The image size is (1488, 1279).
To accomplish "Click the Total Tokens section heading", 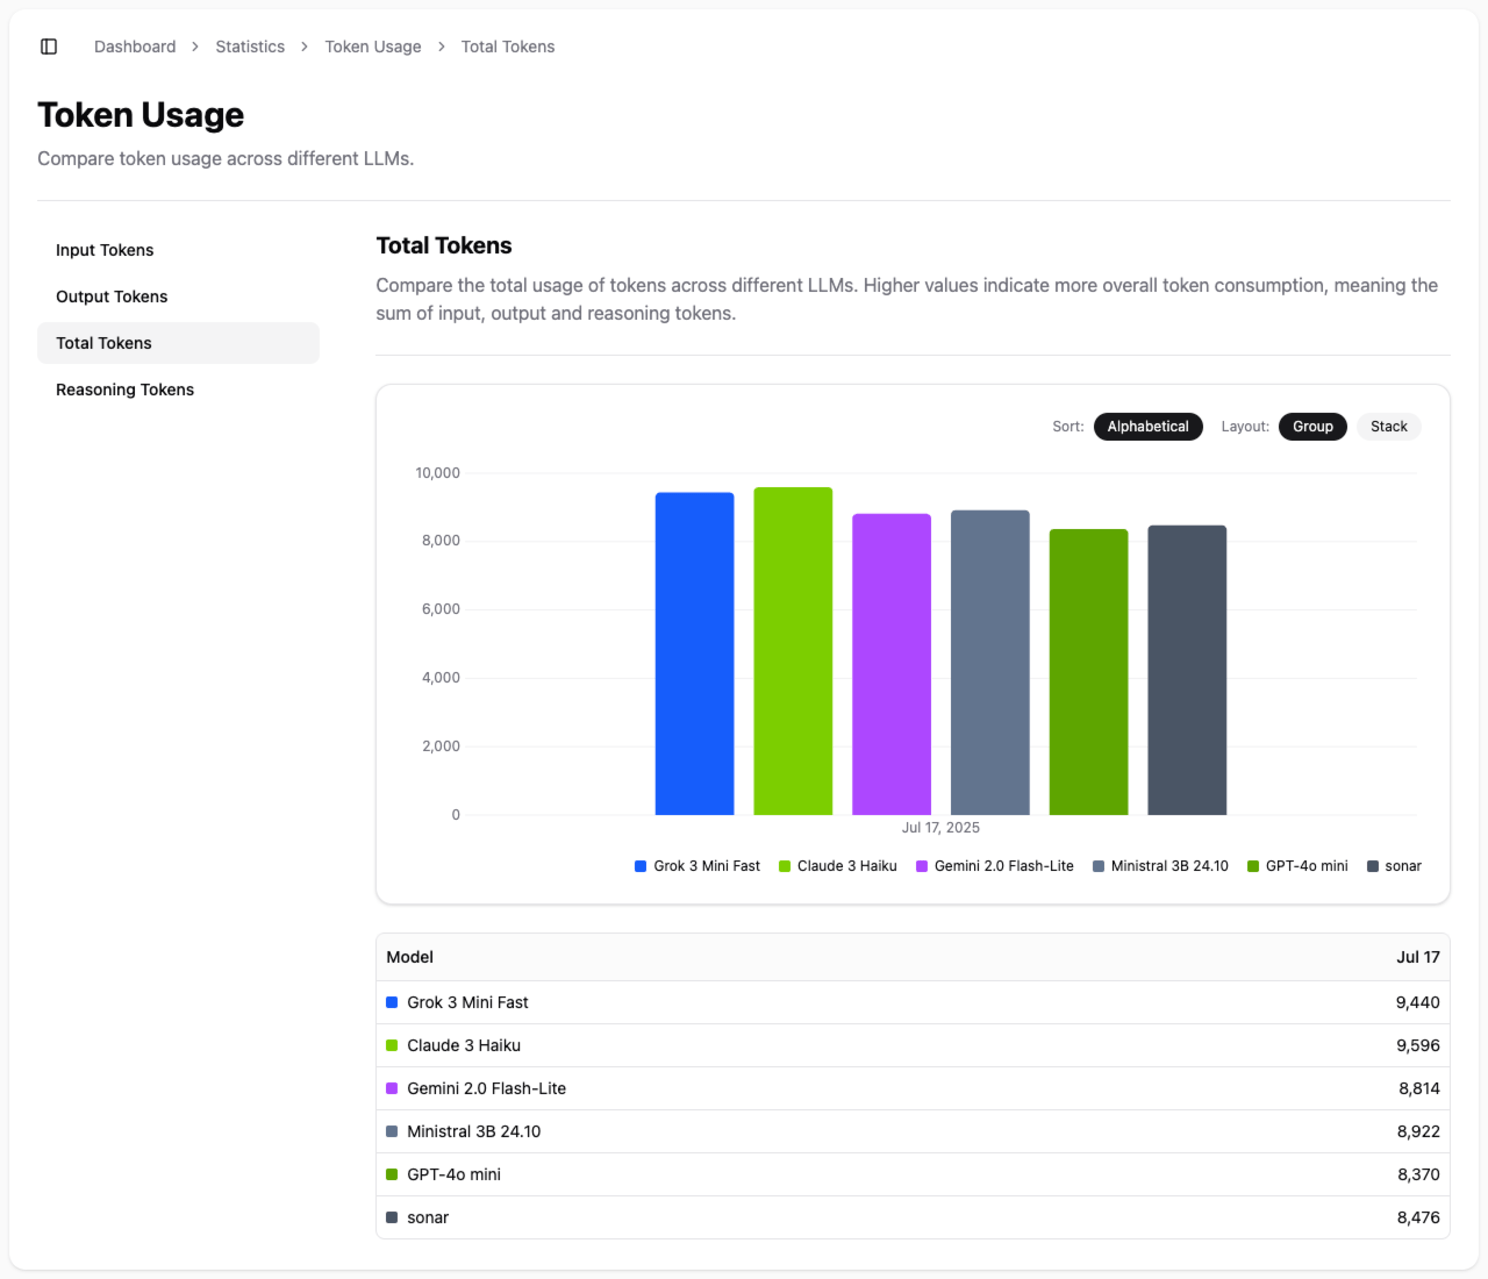I will pos(444,246).
